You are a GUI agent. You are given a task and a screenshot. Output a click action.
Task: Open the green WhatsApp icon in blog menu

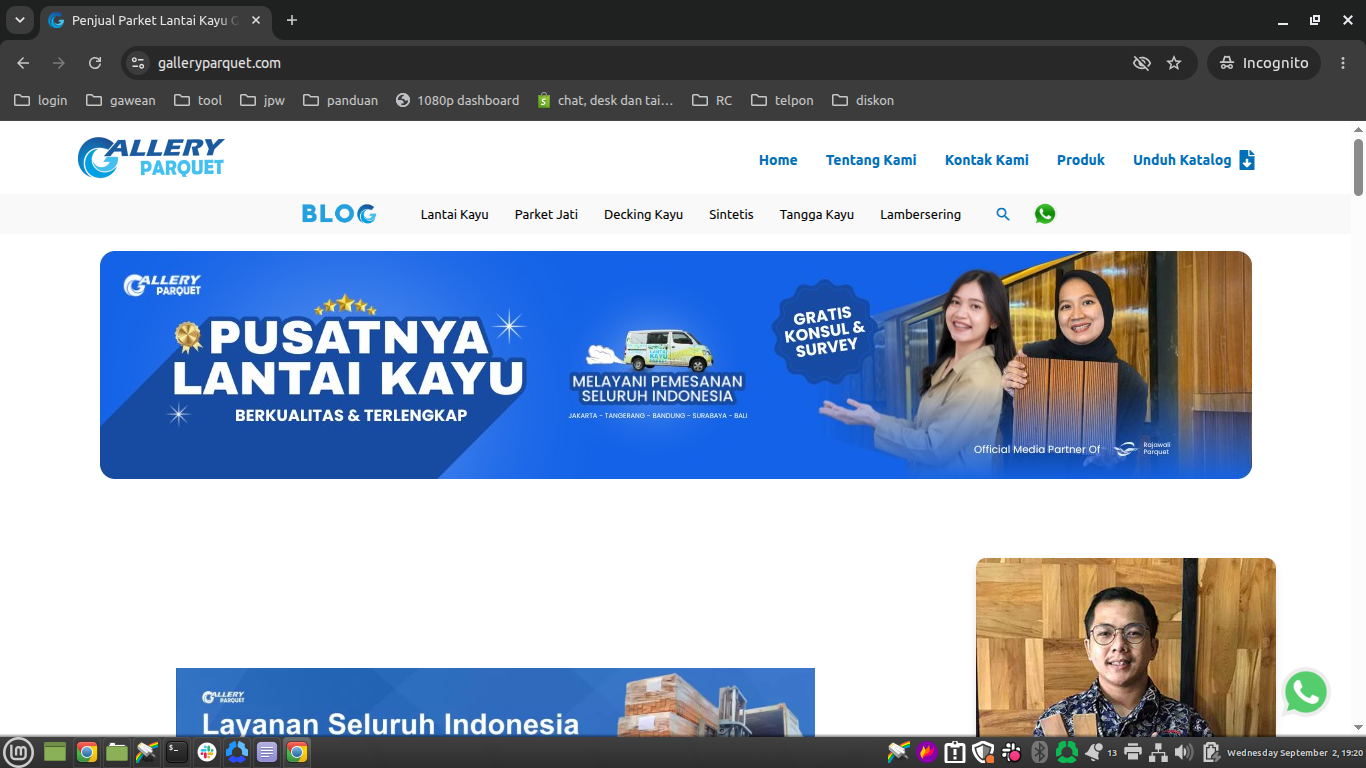pyautogui.click(x=1045, y=214)
